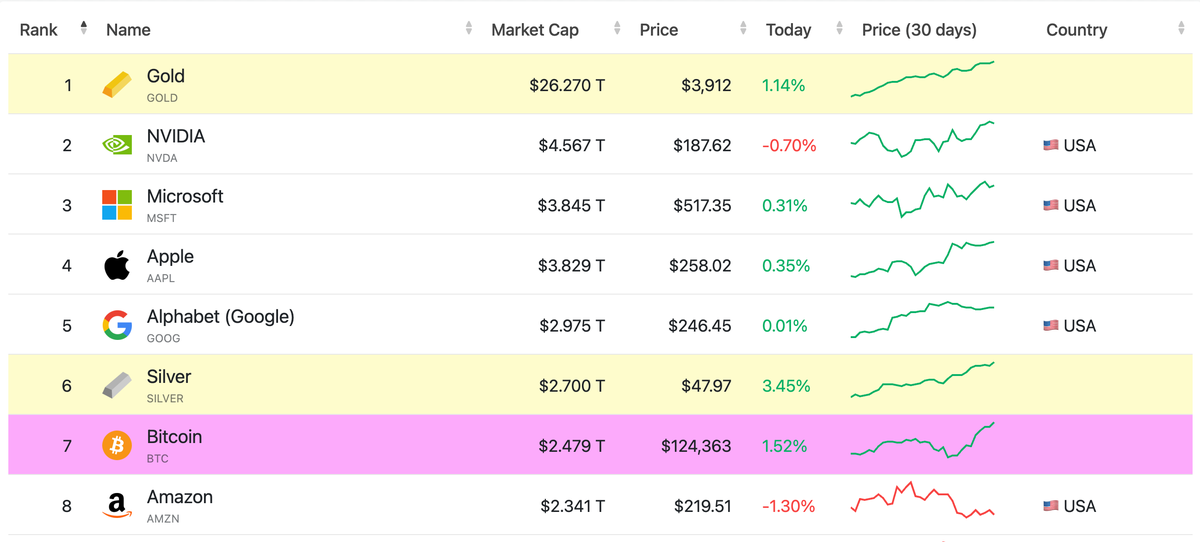Click the Bitcoin logo icon
Image resolution: width=1200 pixels, height=542 pixels.
[x=117, y=446]
